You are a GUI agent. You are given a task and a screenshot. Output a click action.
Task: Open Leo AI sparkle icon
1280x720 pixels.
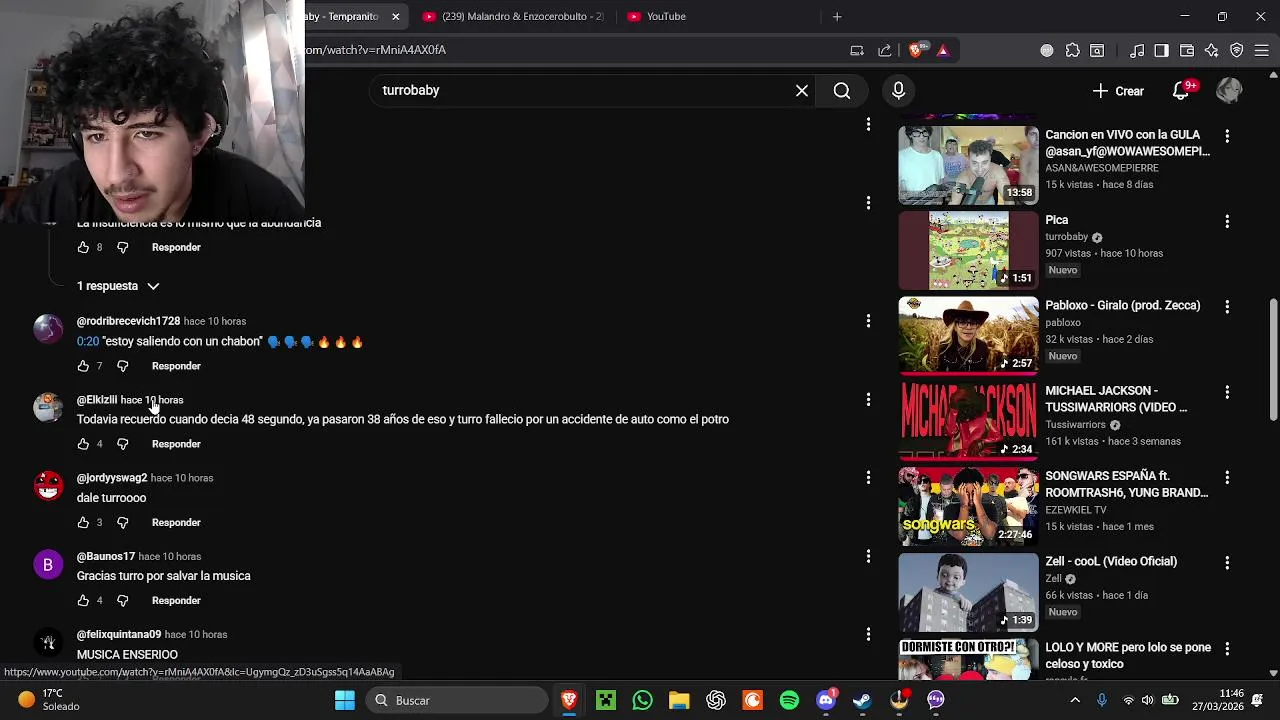coord(1211,50)
